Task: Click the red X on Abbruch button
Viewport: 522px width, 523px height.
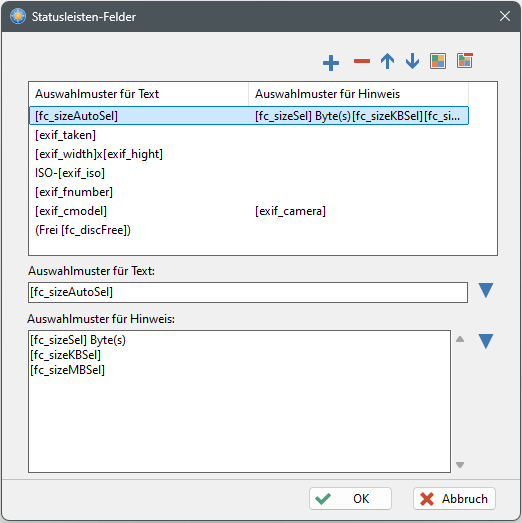Action: pyautogui.click(x=427, y=499)
